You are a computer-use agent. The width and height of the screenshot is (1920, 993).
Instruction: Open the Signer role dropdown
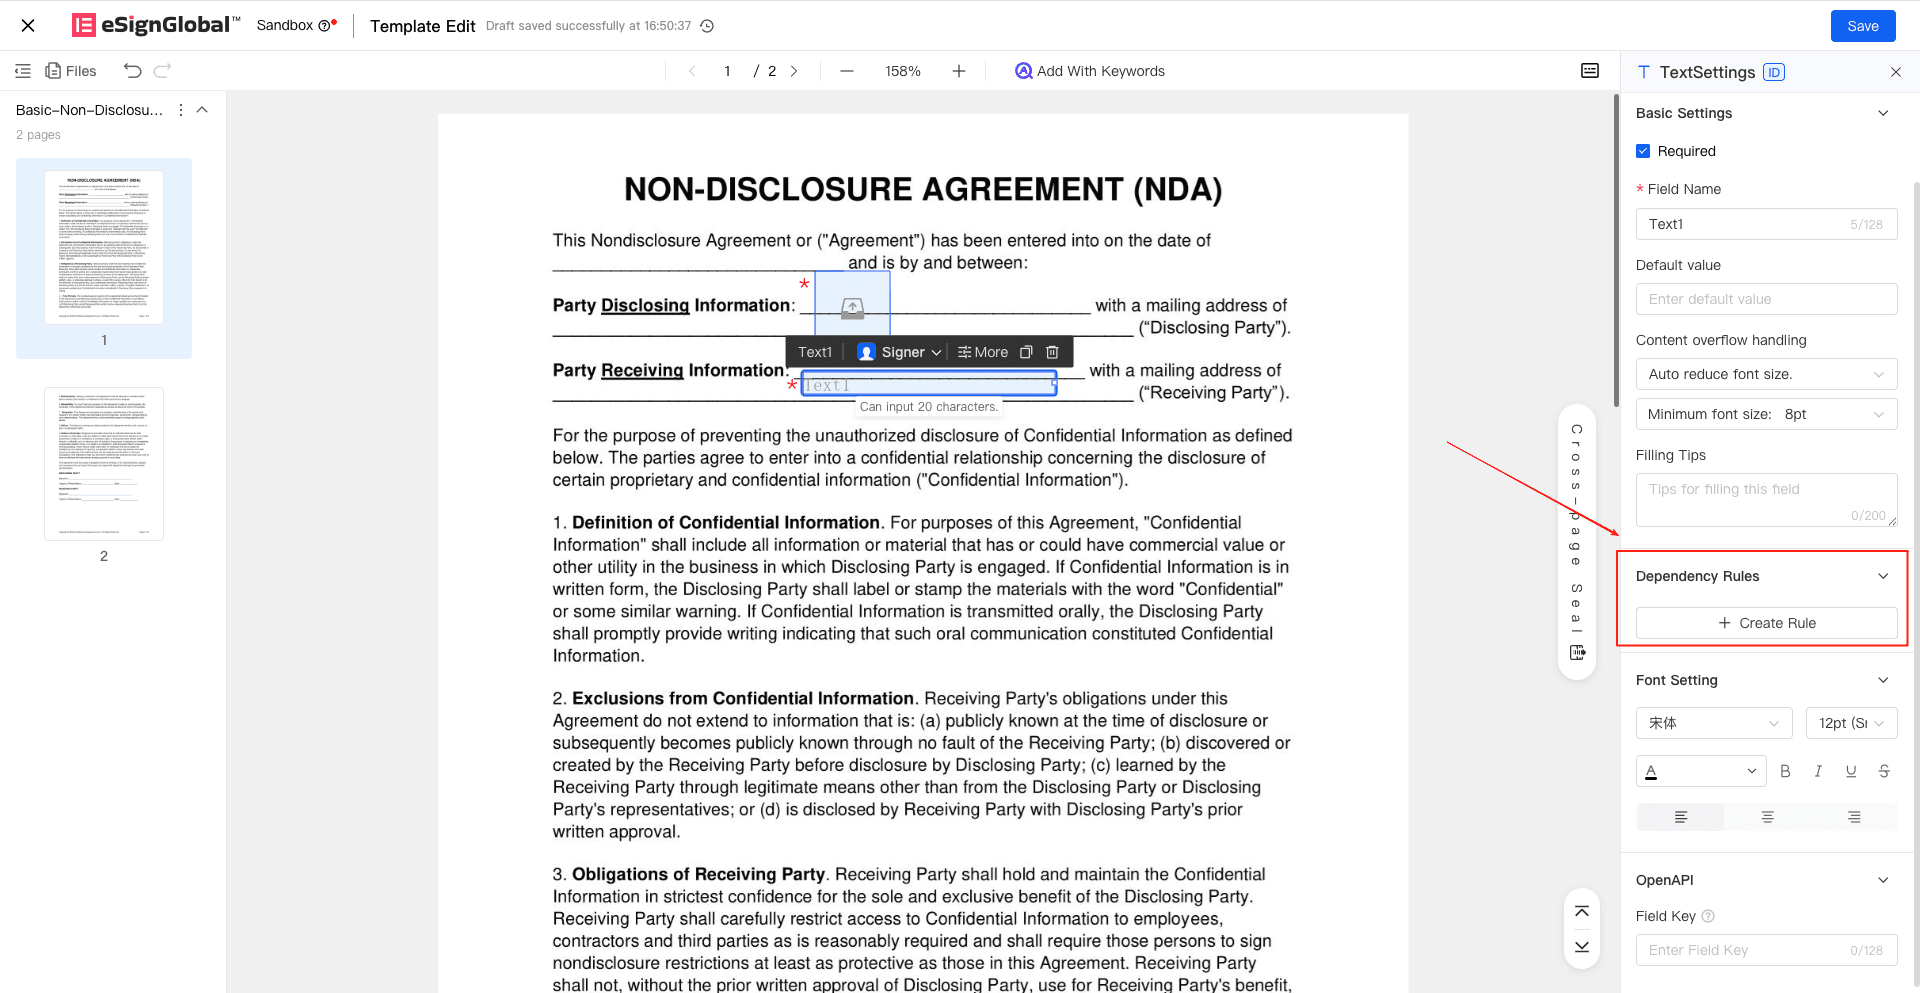pyautogui.click(x=900, y=352)
